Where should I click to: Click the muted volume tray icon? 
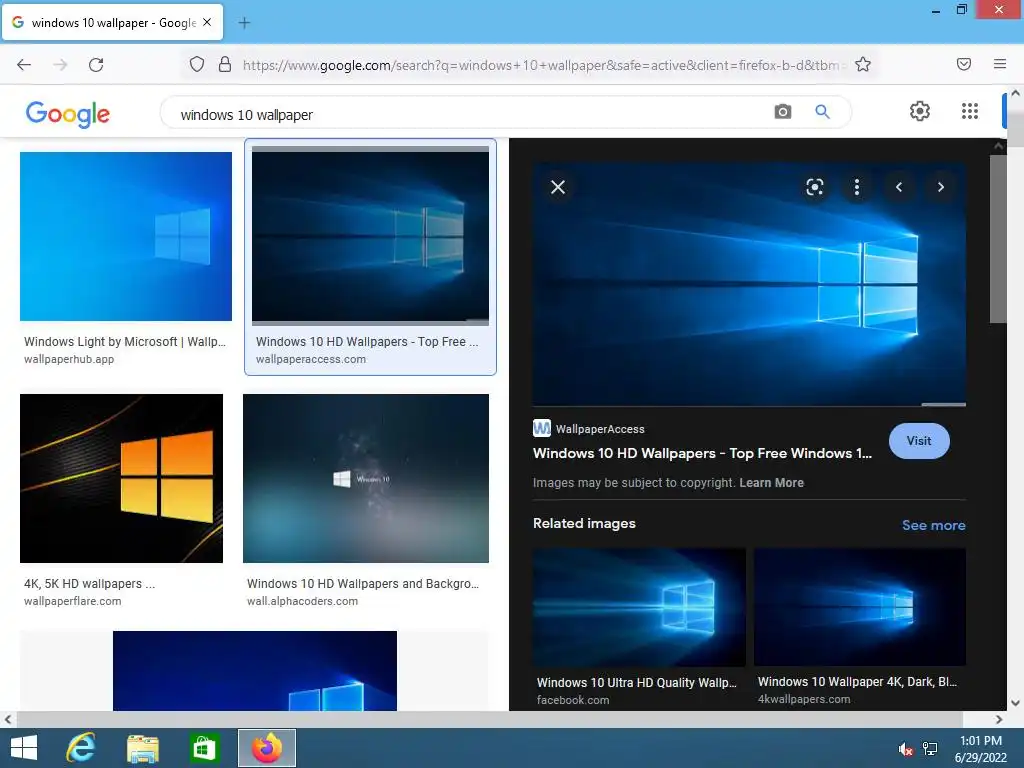(905, 749)
